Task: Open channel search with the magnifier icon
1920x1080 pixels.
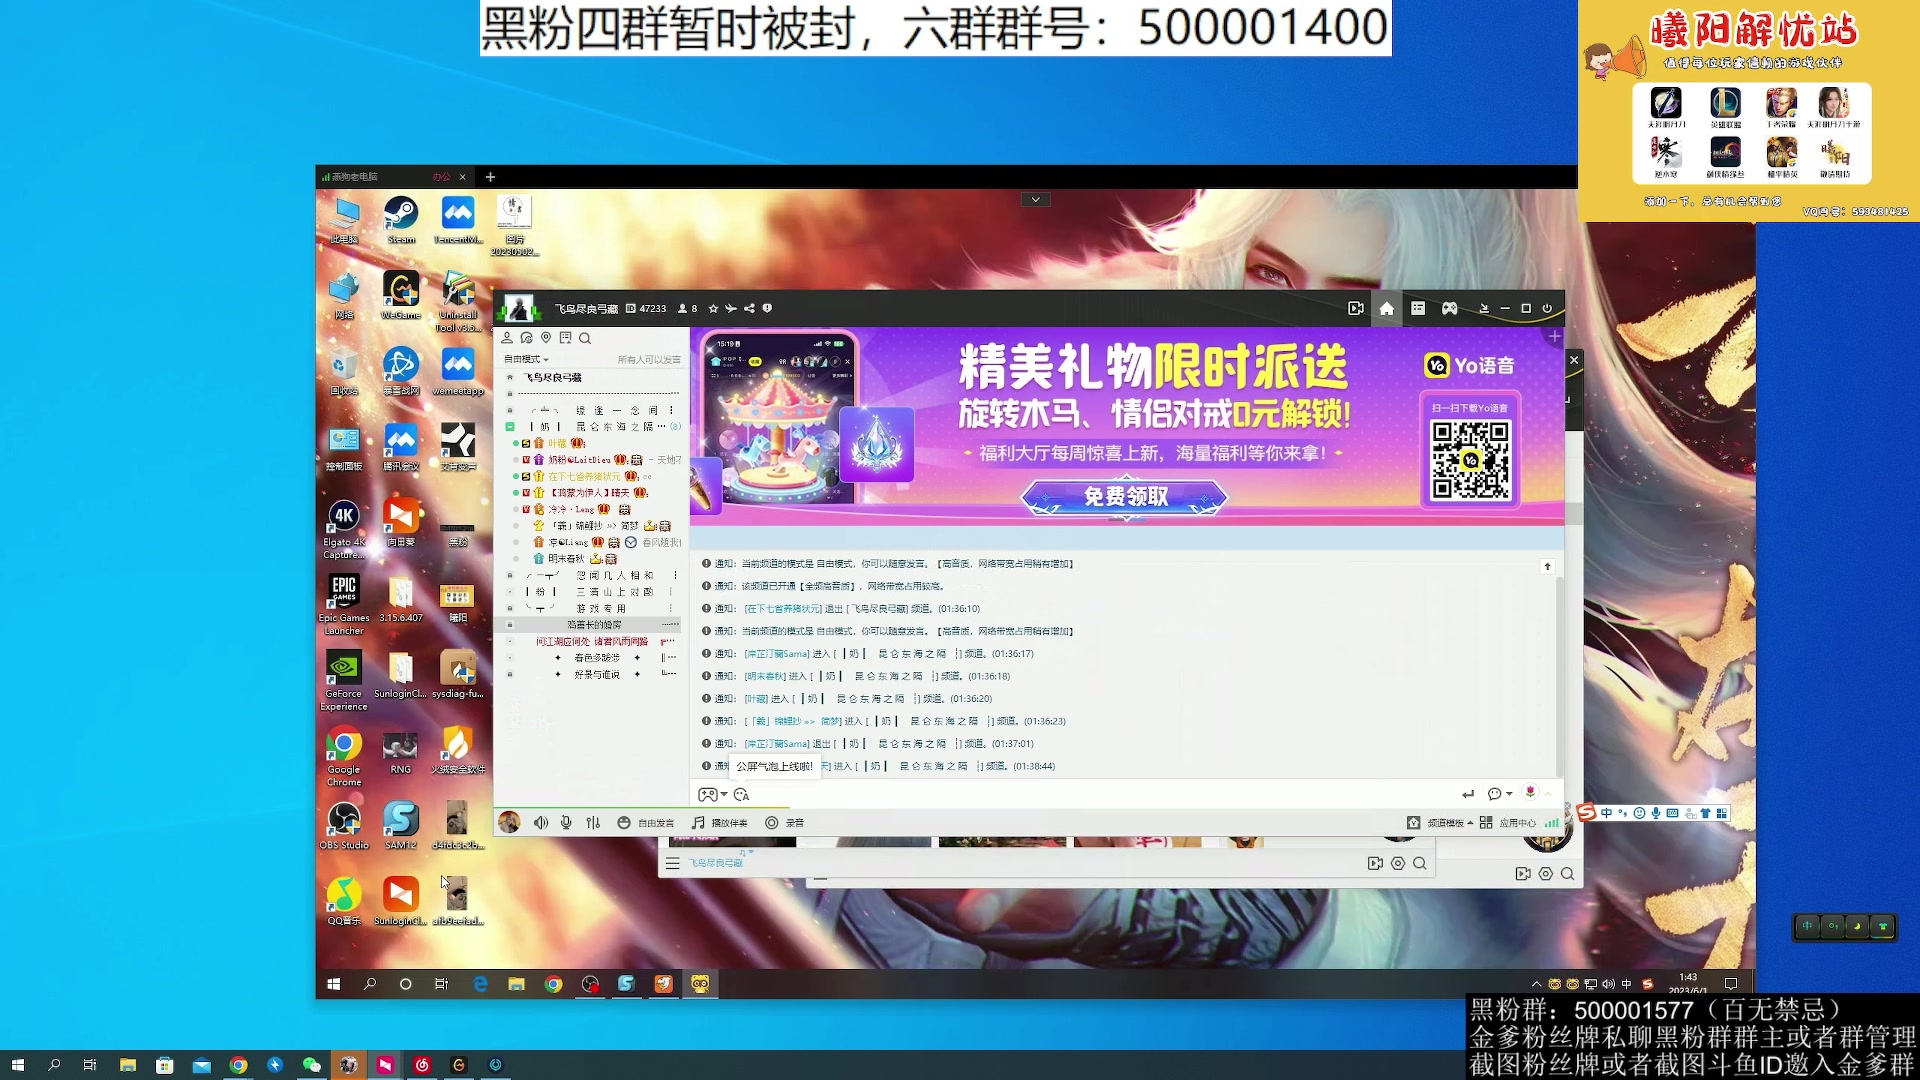Action: [x=584, y=337]
